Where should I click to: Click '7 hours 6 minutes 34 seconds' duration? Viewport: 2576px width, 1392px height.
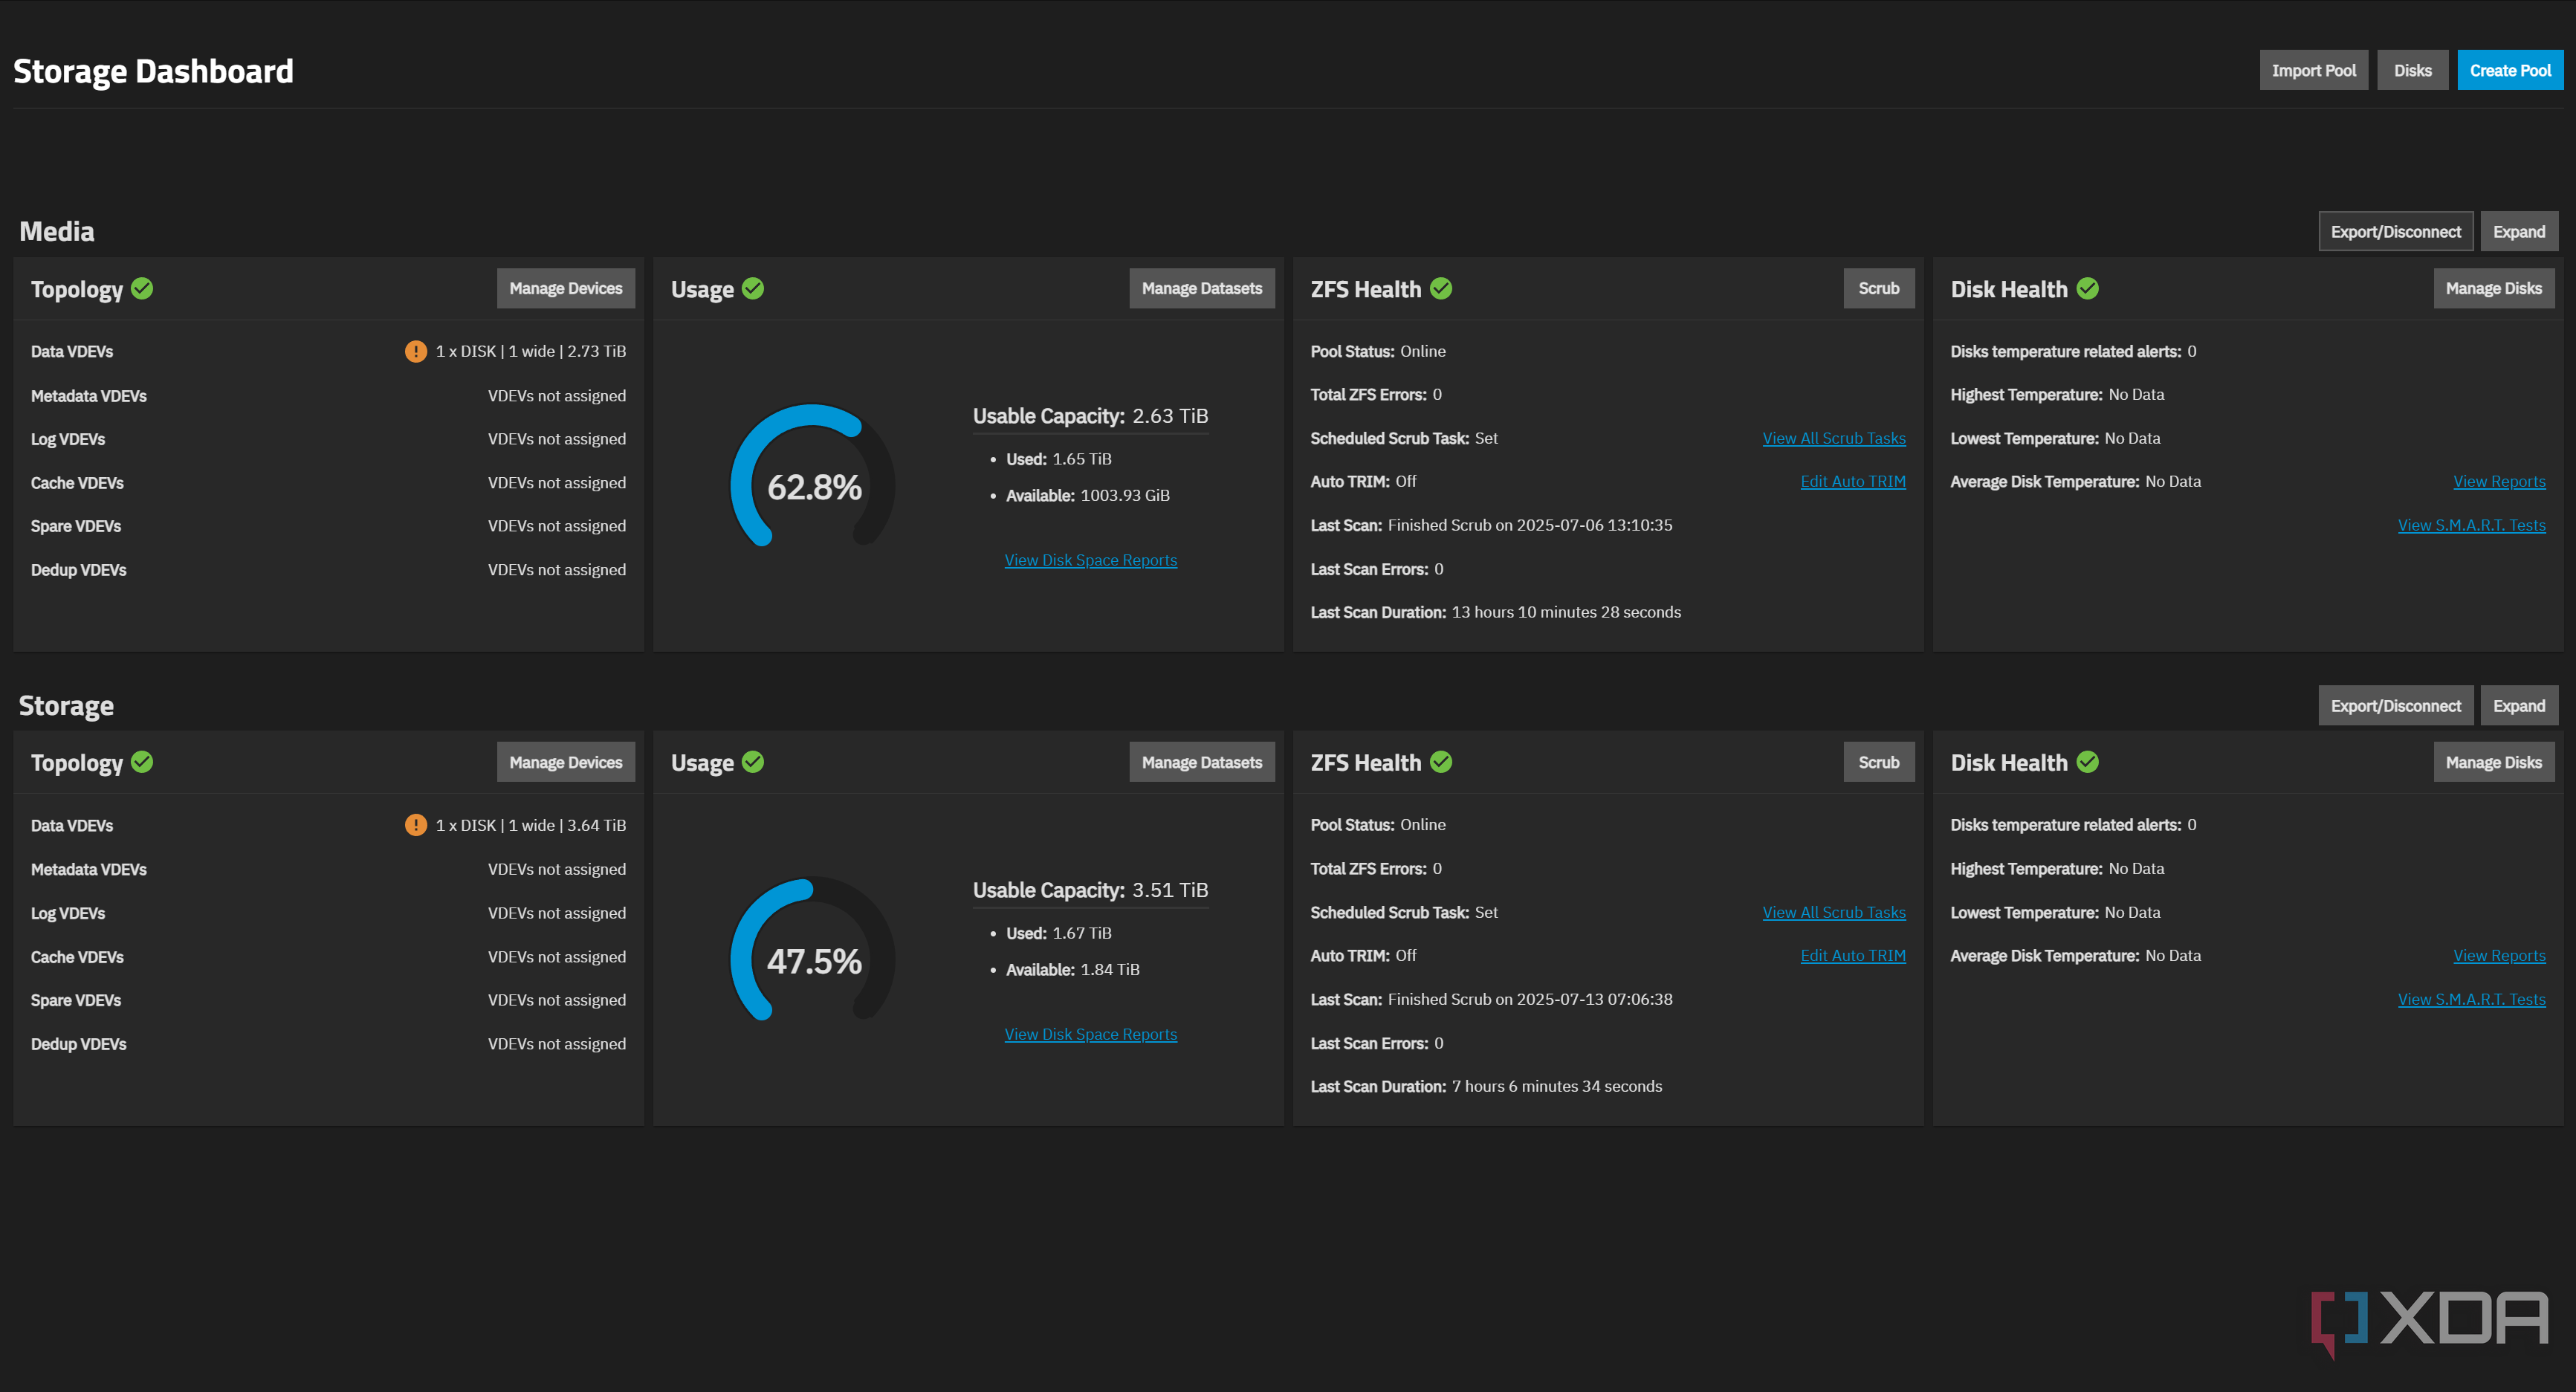point(1557,1086)
